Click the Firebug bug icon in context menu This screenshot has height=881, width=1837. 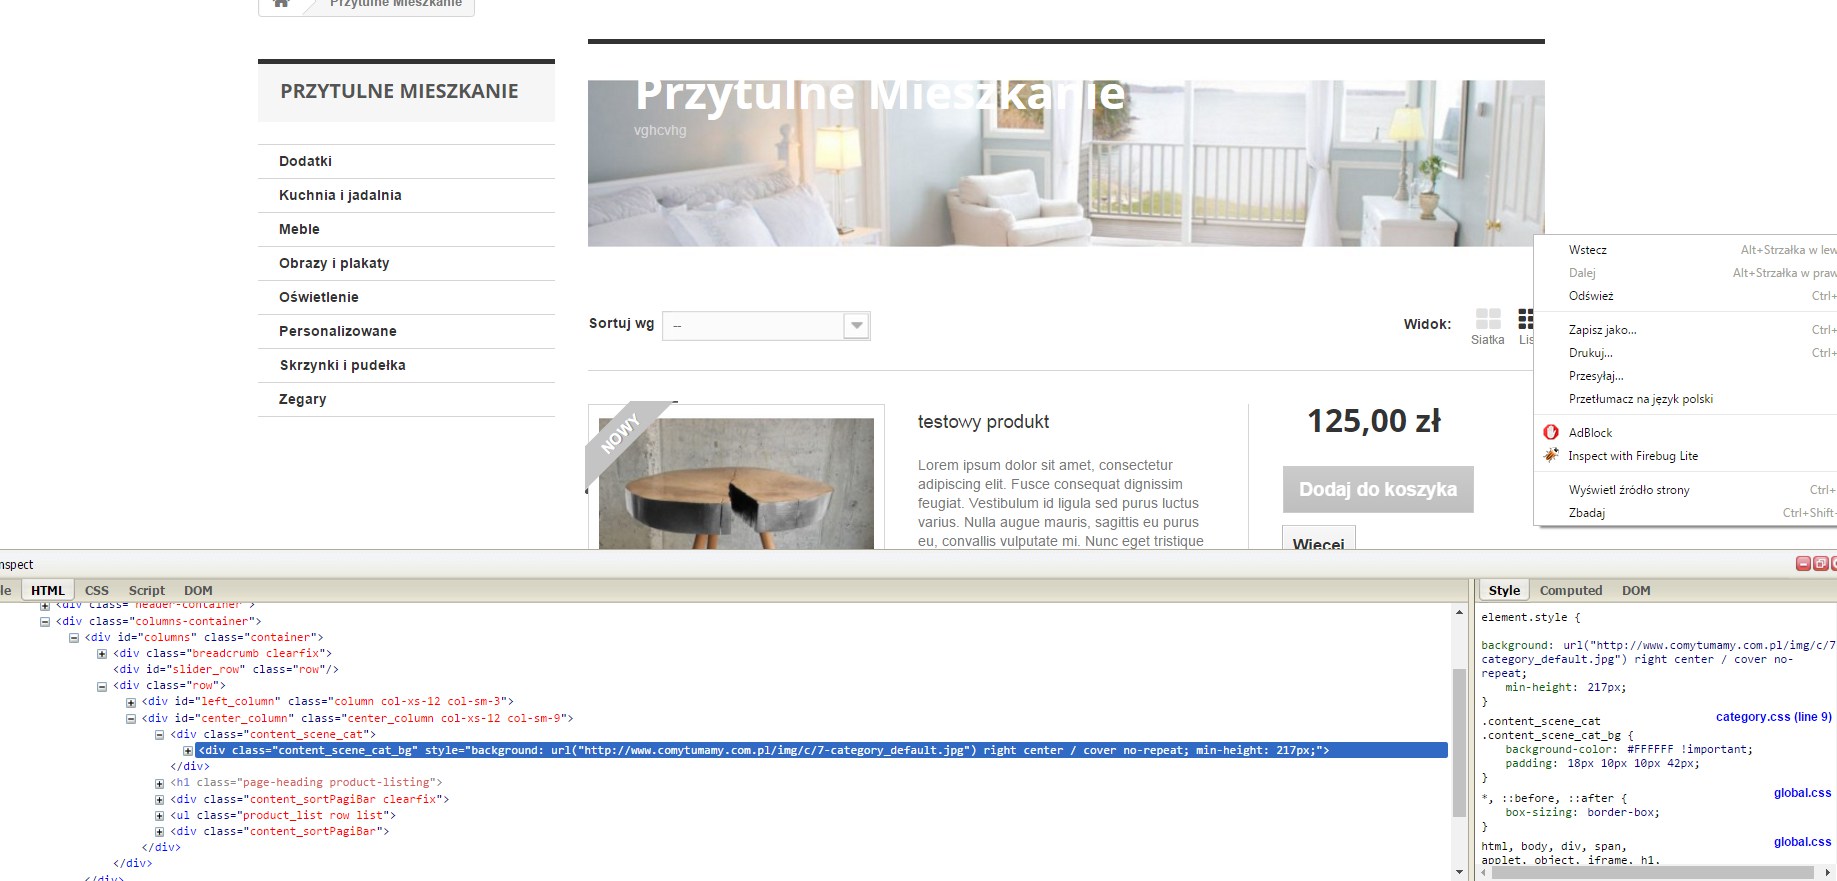pos(1551,456)
